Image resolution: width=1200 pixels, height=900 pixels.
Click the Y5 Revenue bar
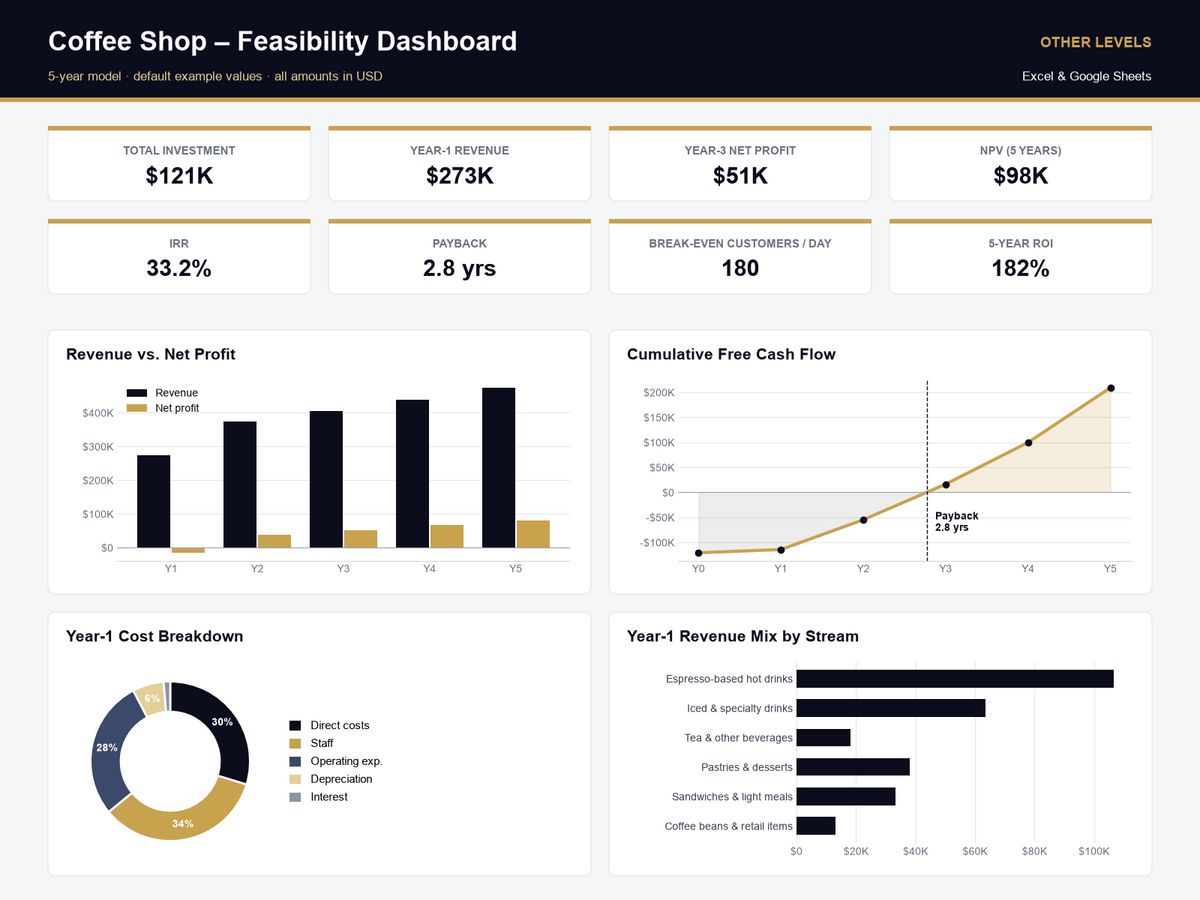click(x=499, y=468)
